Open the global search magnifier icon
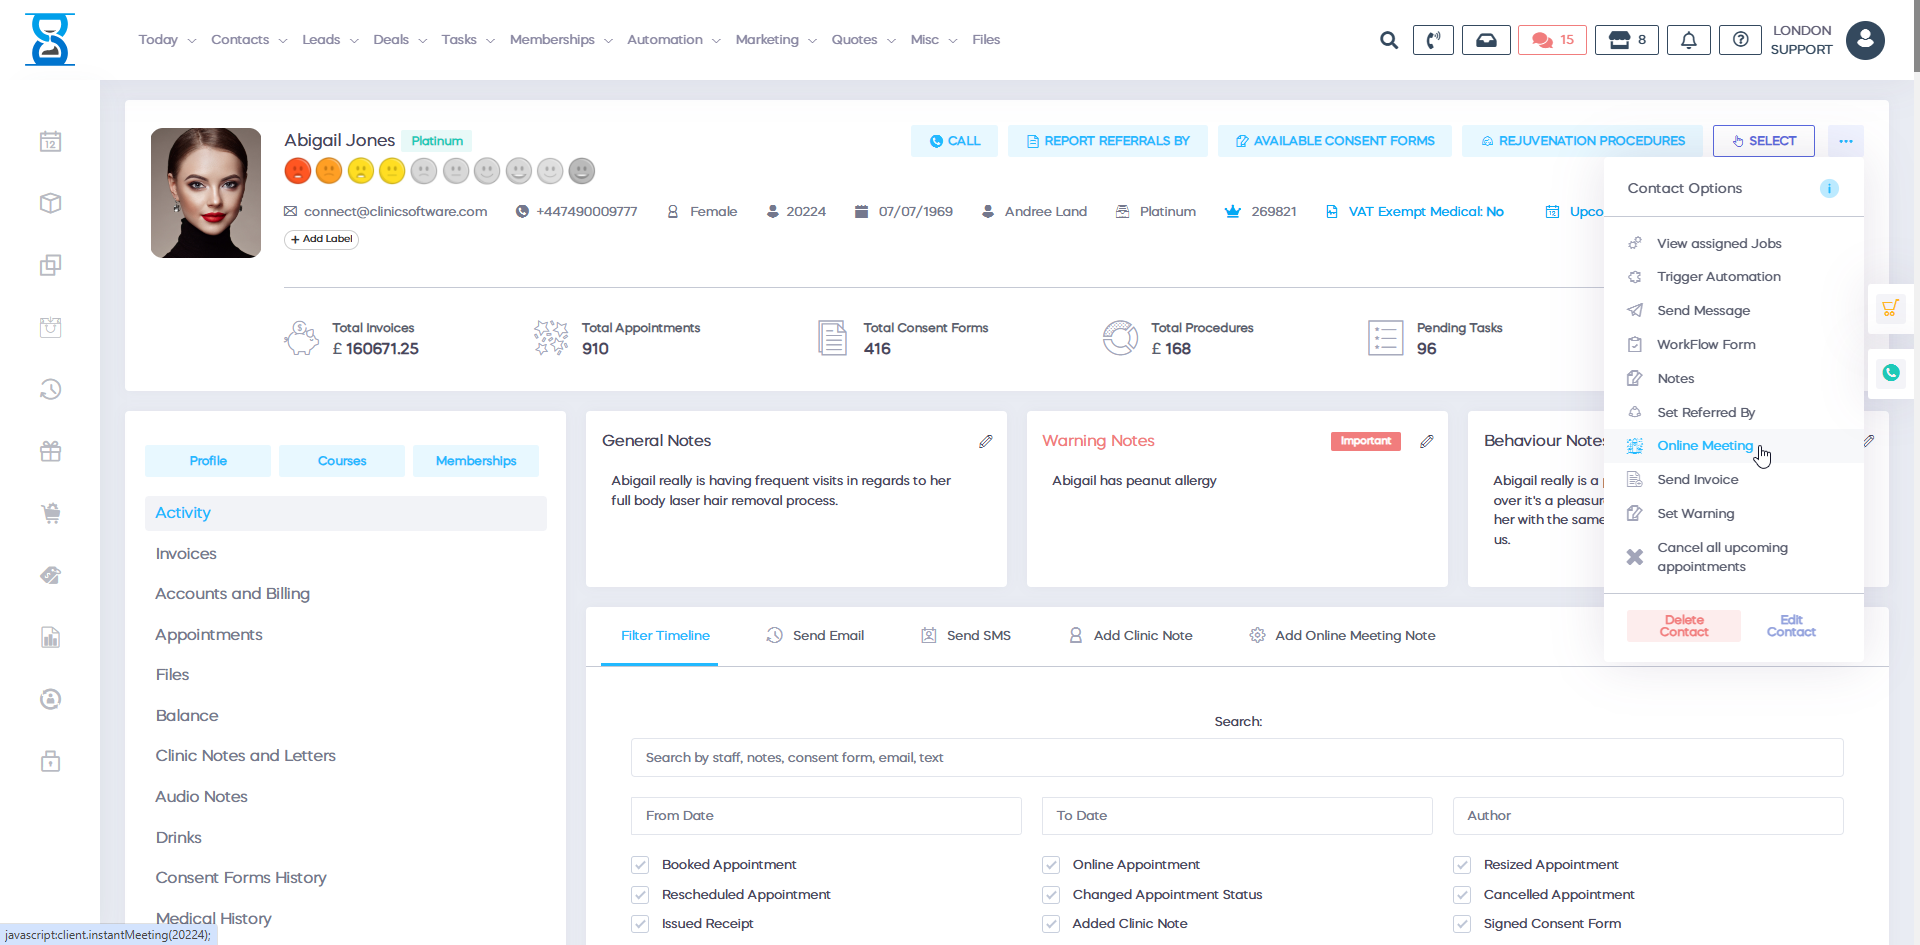This screenshot has height=945, width=1920. click(1389, 40)
